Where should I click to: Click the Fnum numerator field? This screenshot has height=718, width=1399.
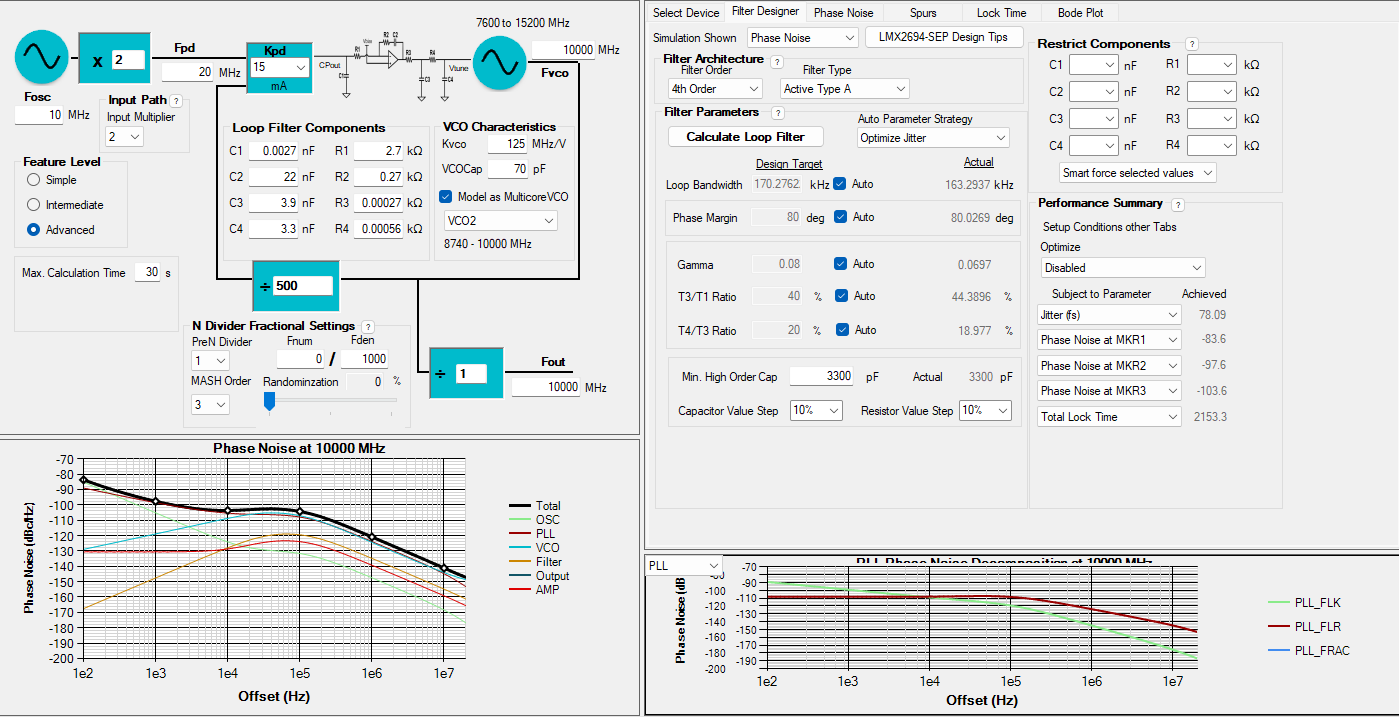tap(300, 359)
